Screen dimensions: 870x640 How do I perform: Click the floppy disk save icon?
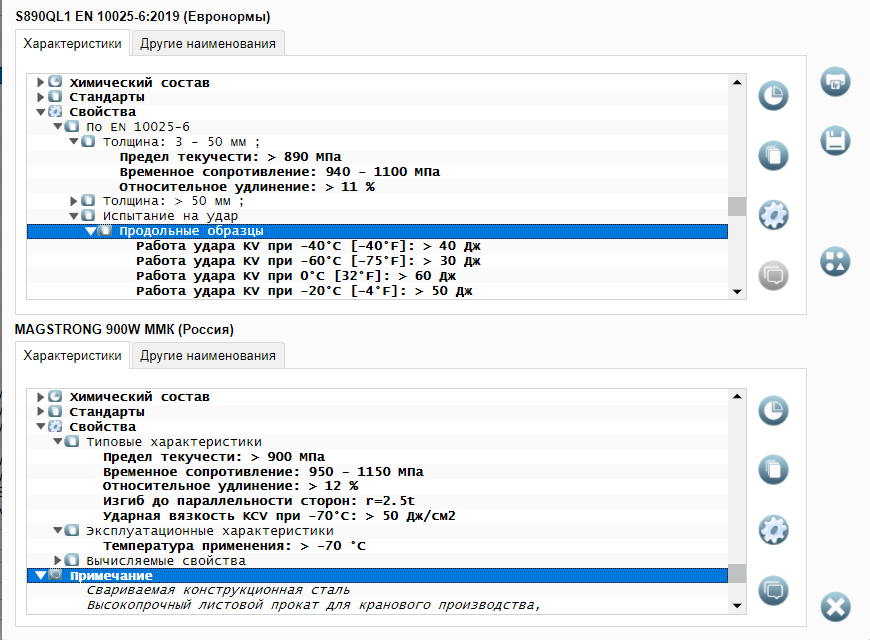click(835, 140)
